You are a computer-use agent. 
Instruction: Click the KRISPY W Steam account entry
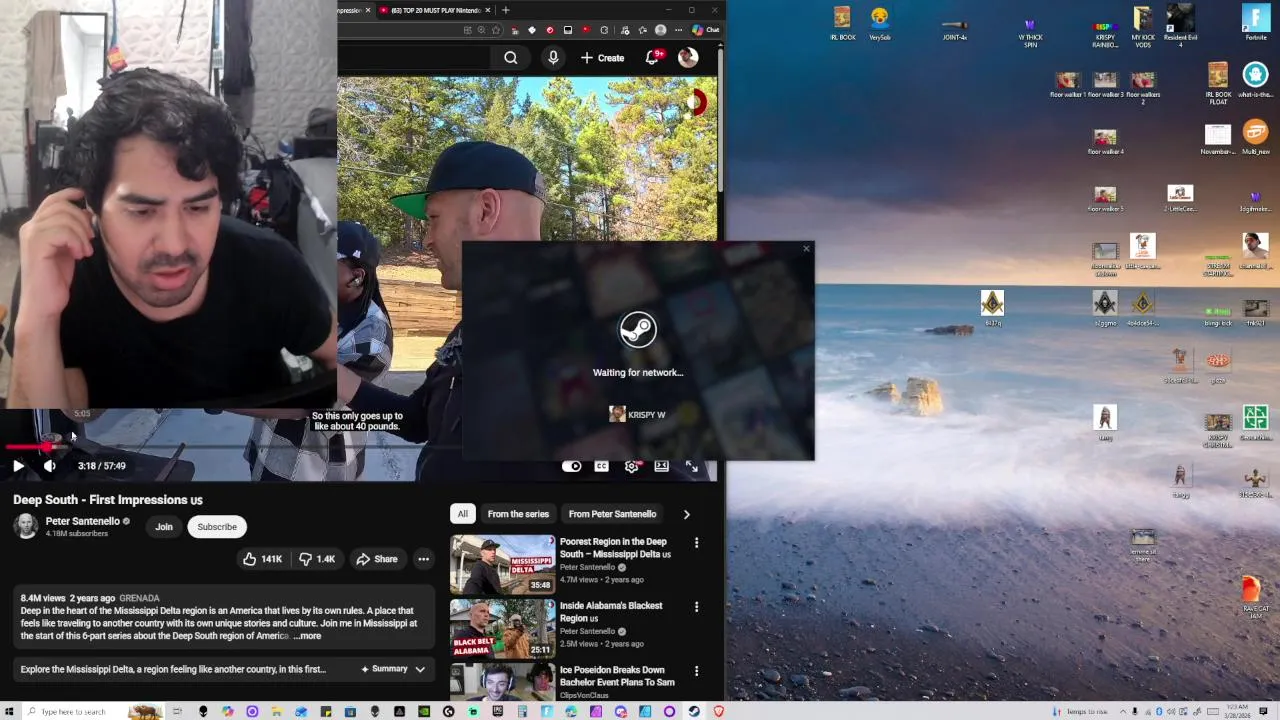click(637, 414)
